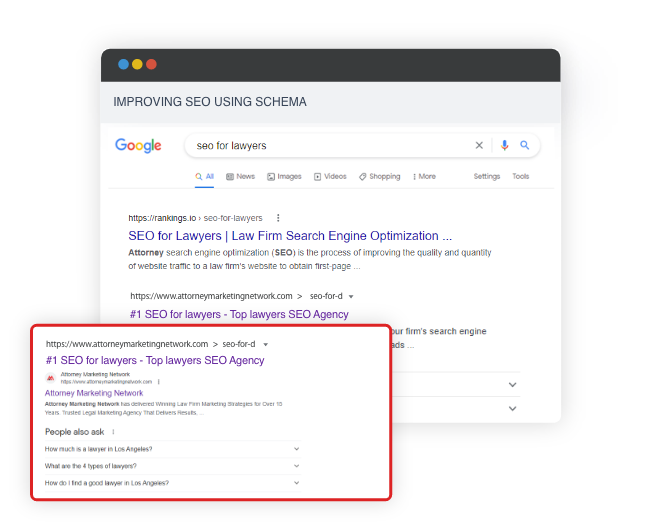The image size is (653, 532).
Task: Click the Attorney Marketing Network favicon logo
Action: [x=51, y=379]
